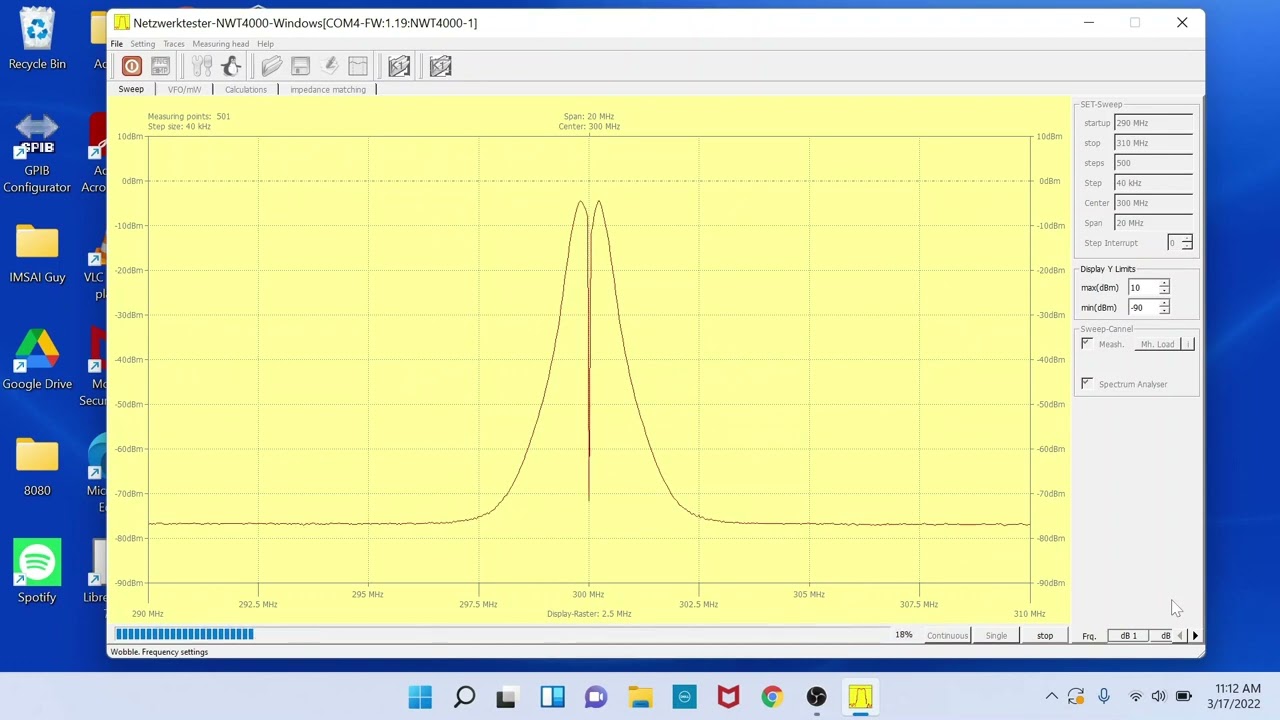
Task: Click the Mh. Load button
Action: (1158, 344)
